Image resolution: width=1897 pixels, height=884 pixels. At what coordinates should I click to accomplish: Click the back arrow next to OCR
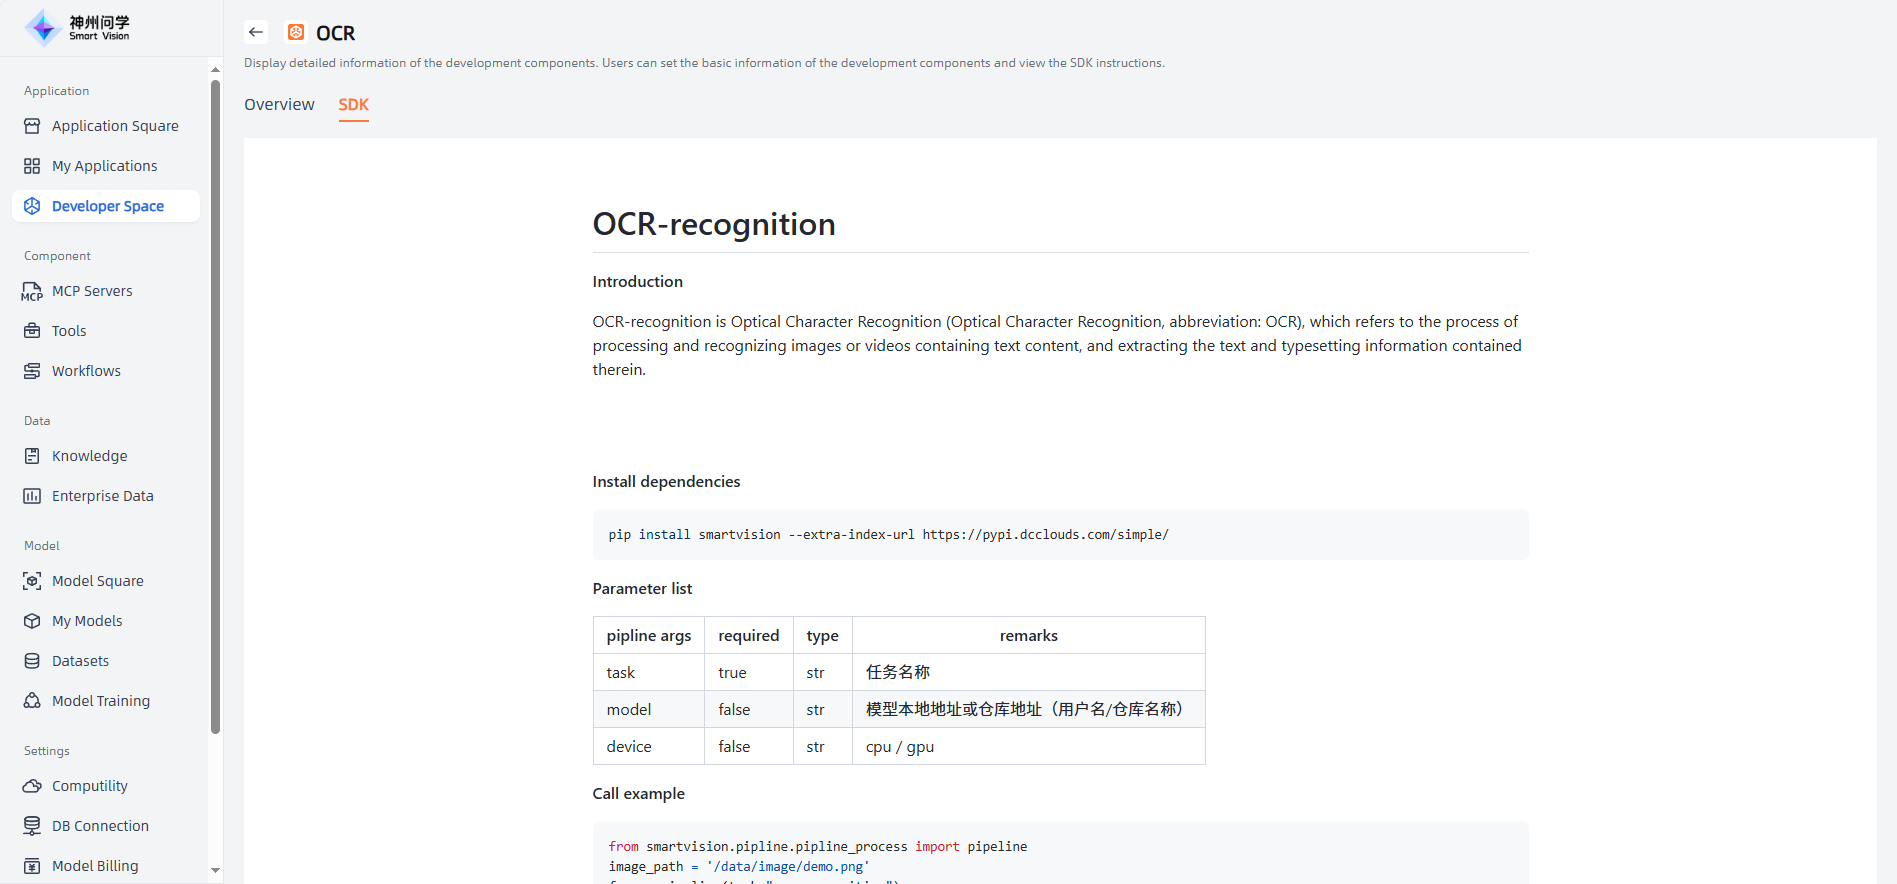[x=256, y=32]
